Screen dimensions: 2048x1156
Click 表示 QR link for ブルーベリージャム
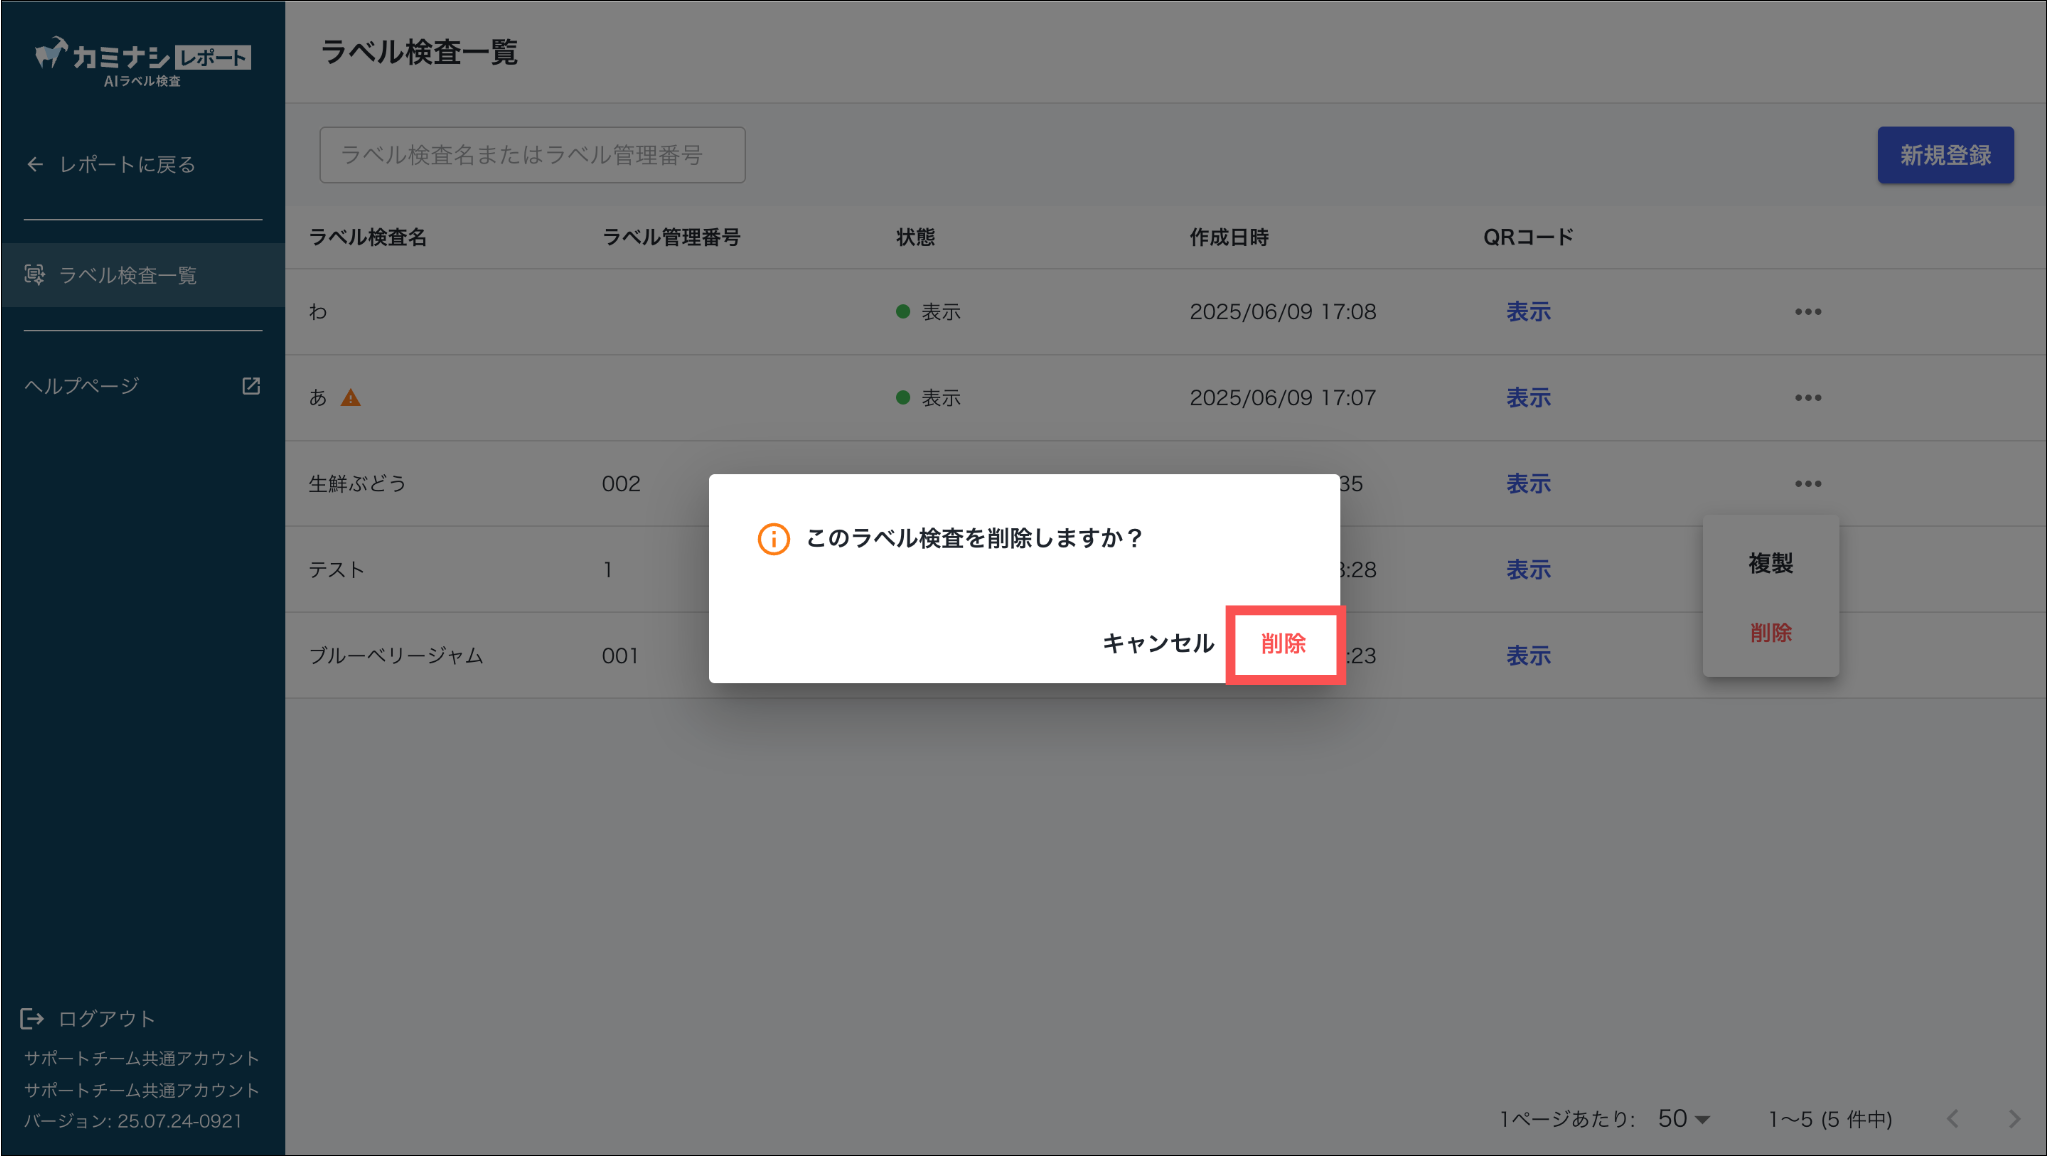pyautogui.click(x=1528, y=656)
